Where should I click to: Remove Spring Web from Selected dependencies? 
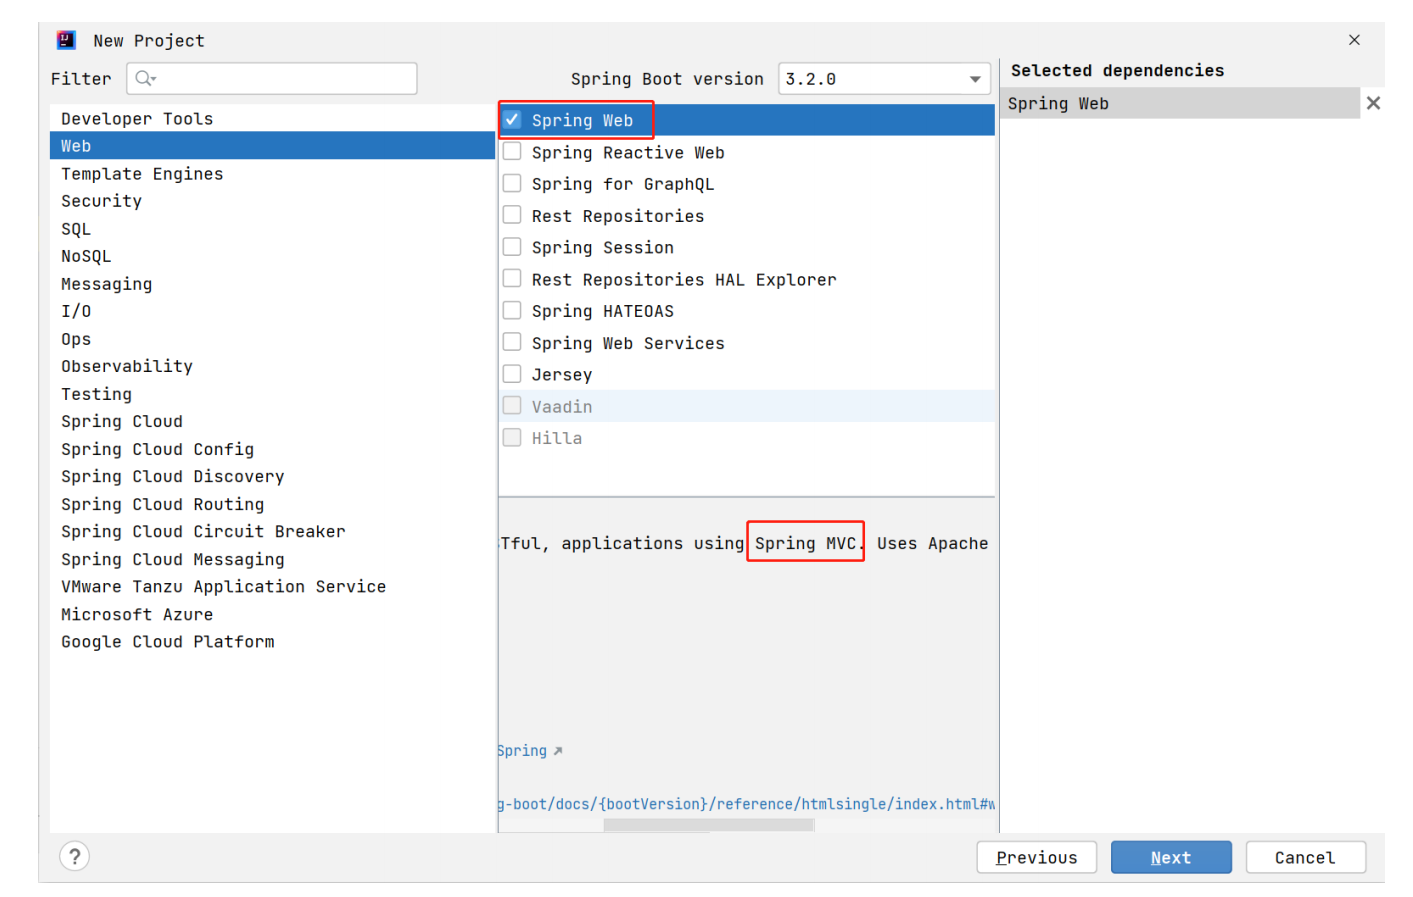[x=1373, y=102]
